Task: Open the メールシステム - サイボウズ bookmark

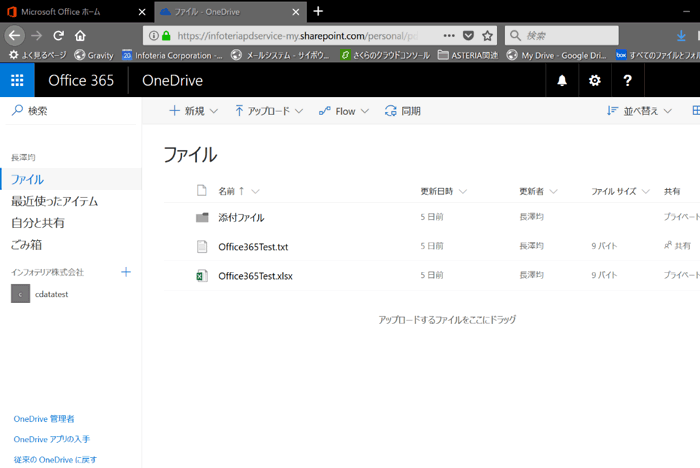Action: [x=280, y=55]
